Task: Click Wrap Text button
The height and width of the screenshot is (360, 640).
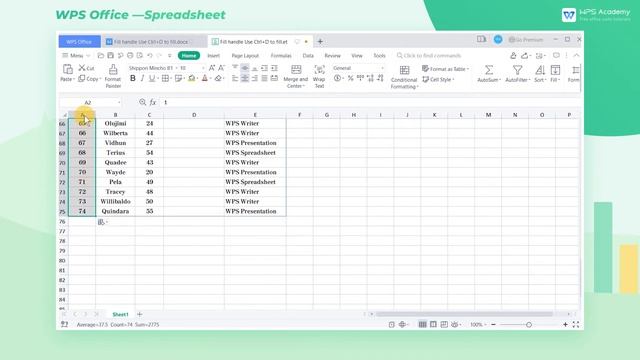Action: pyautogui.click(x=319, y=76)
